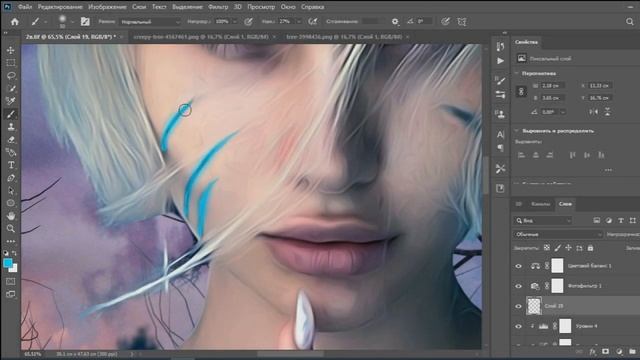Open the History panel icon in side dock
Image resolution: width=640 pixels, height=360 pixels.
click(500, 47)
